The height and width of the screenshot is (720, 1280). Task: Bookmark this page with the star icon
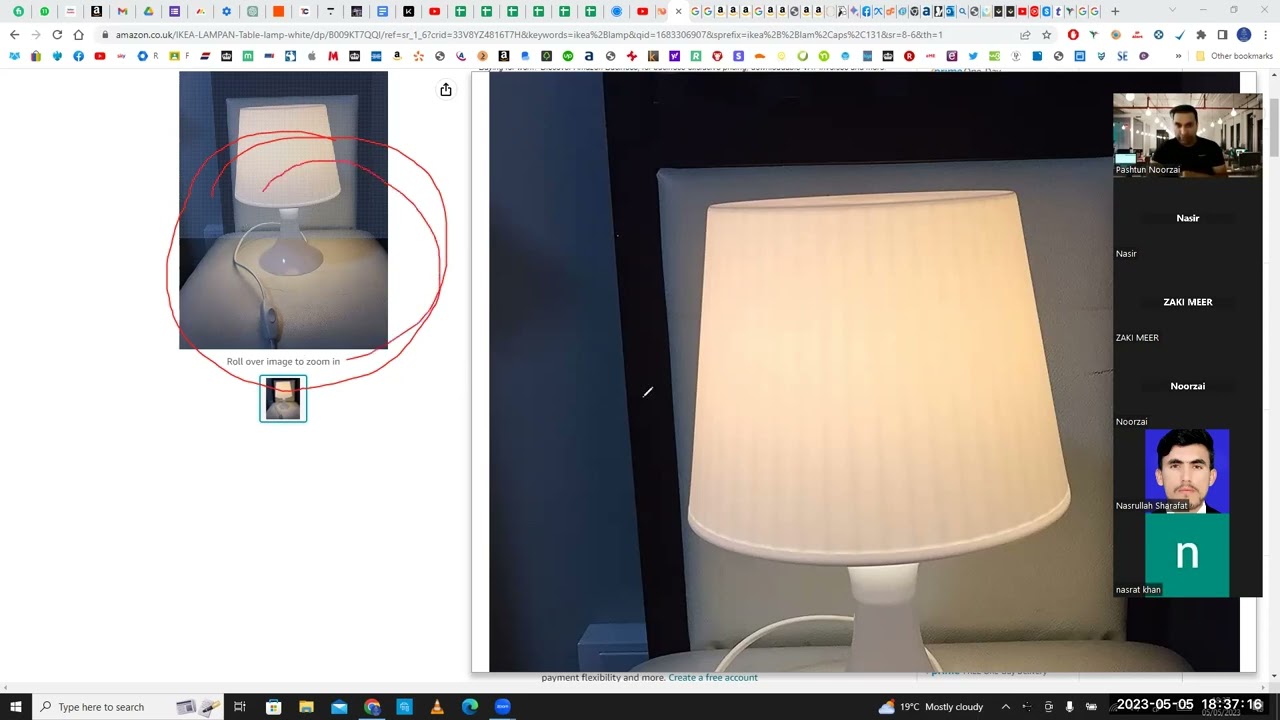(1047, 34)
